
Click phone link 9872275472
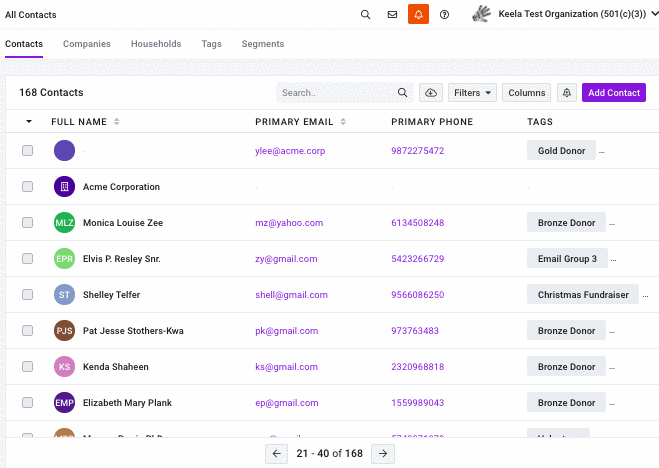tap(418, 151)
